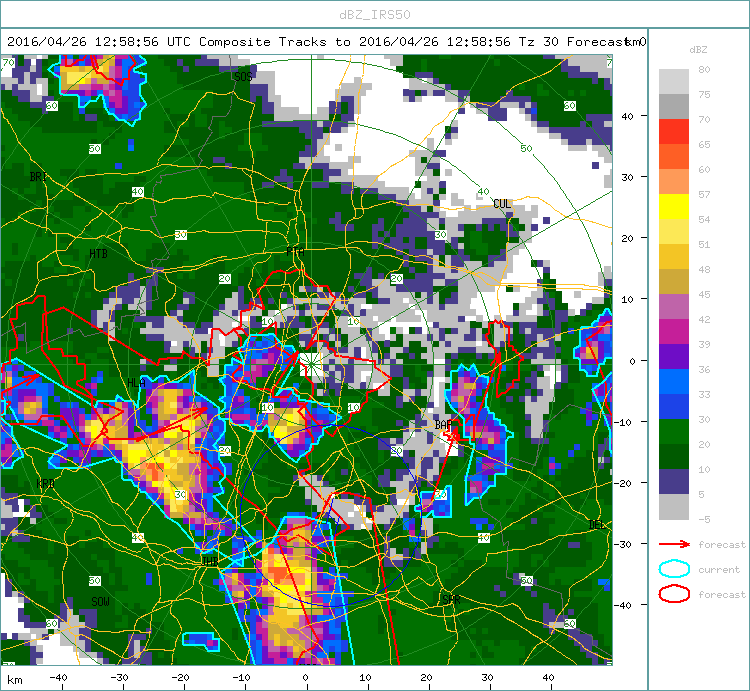This screenshot has height=691, width=750.
Task: Click the CUL station label
Action: pos(502,204)
